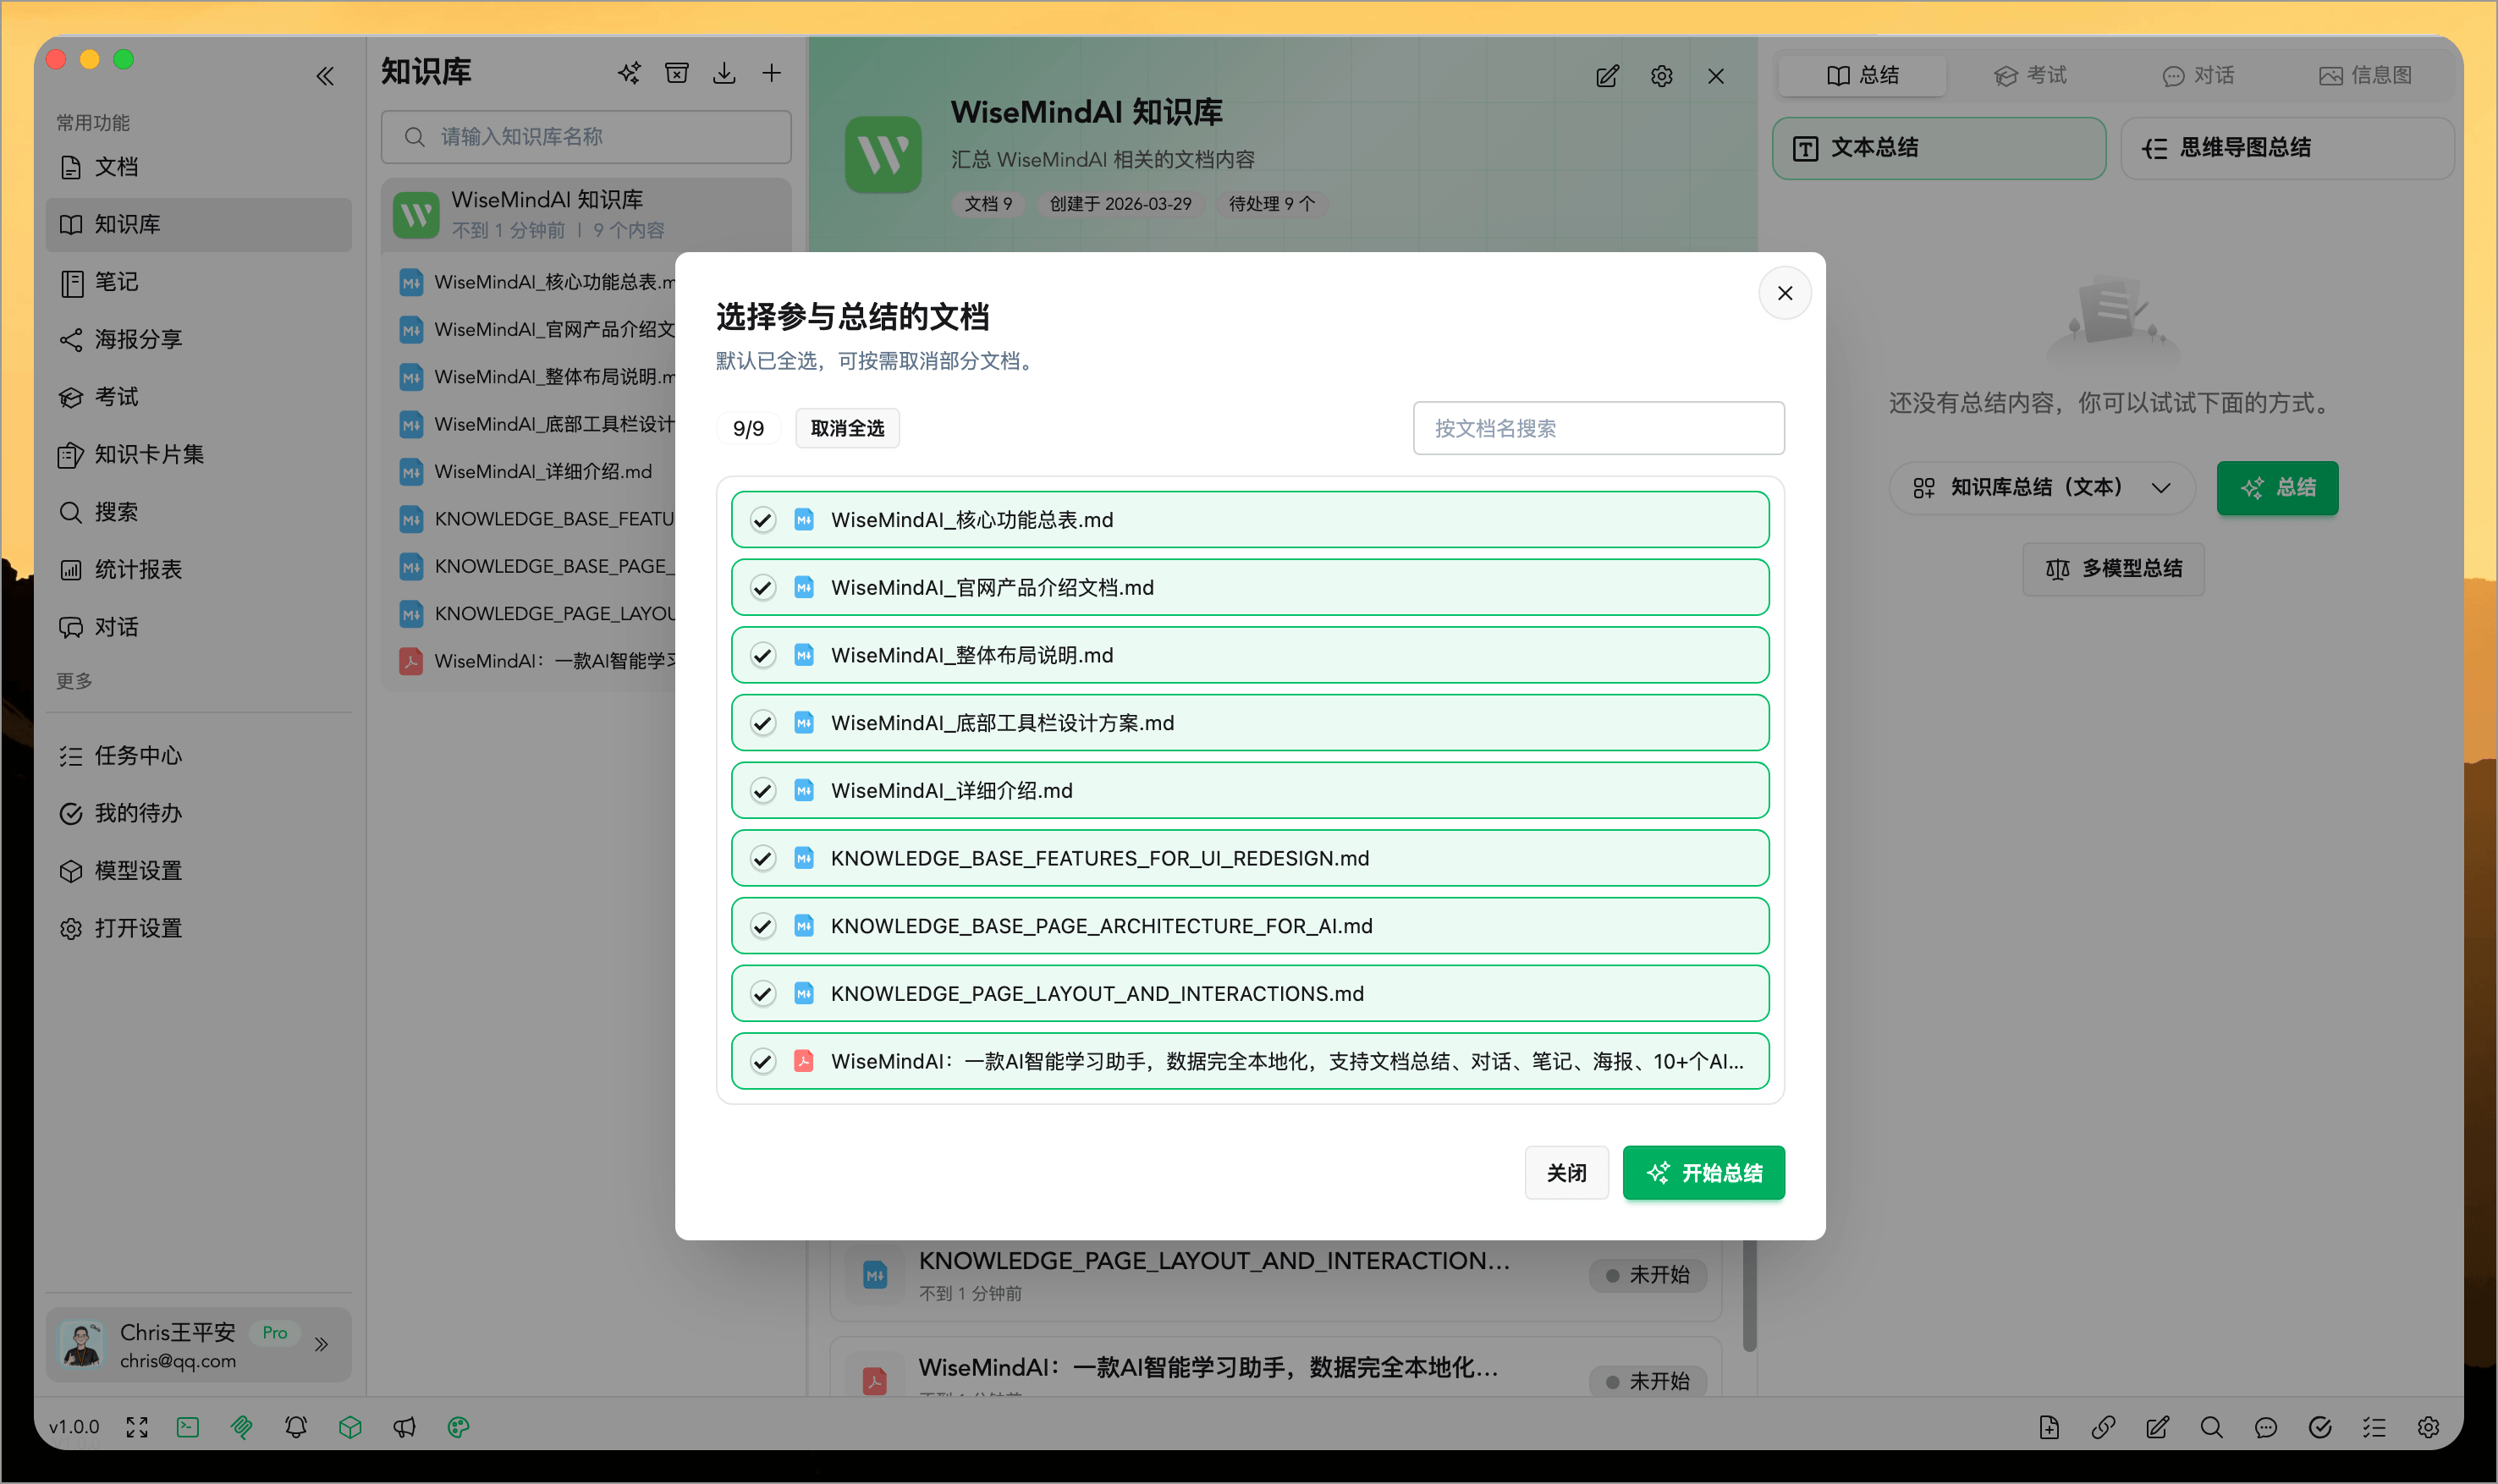Switch to the 考试 tab
Image resolution: width=2498 pixels, height=1484 pixels.
pos(2030,74)
